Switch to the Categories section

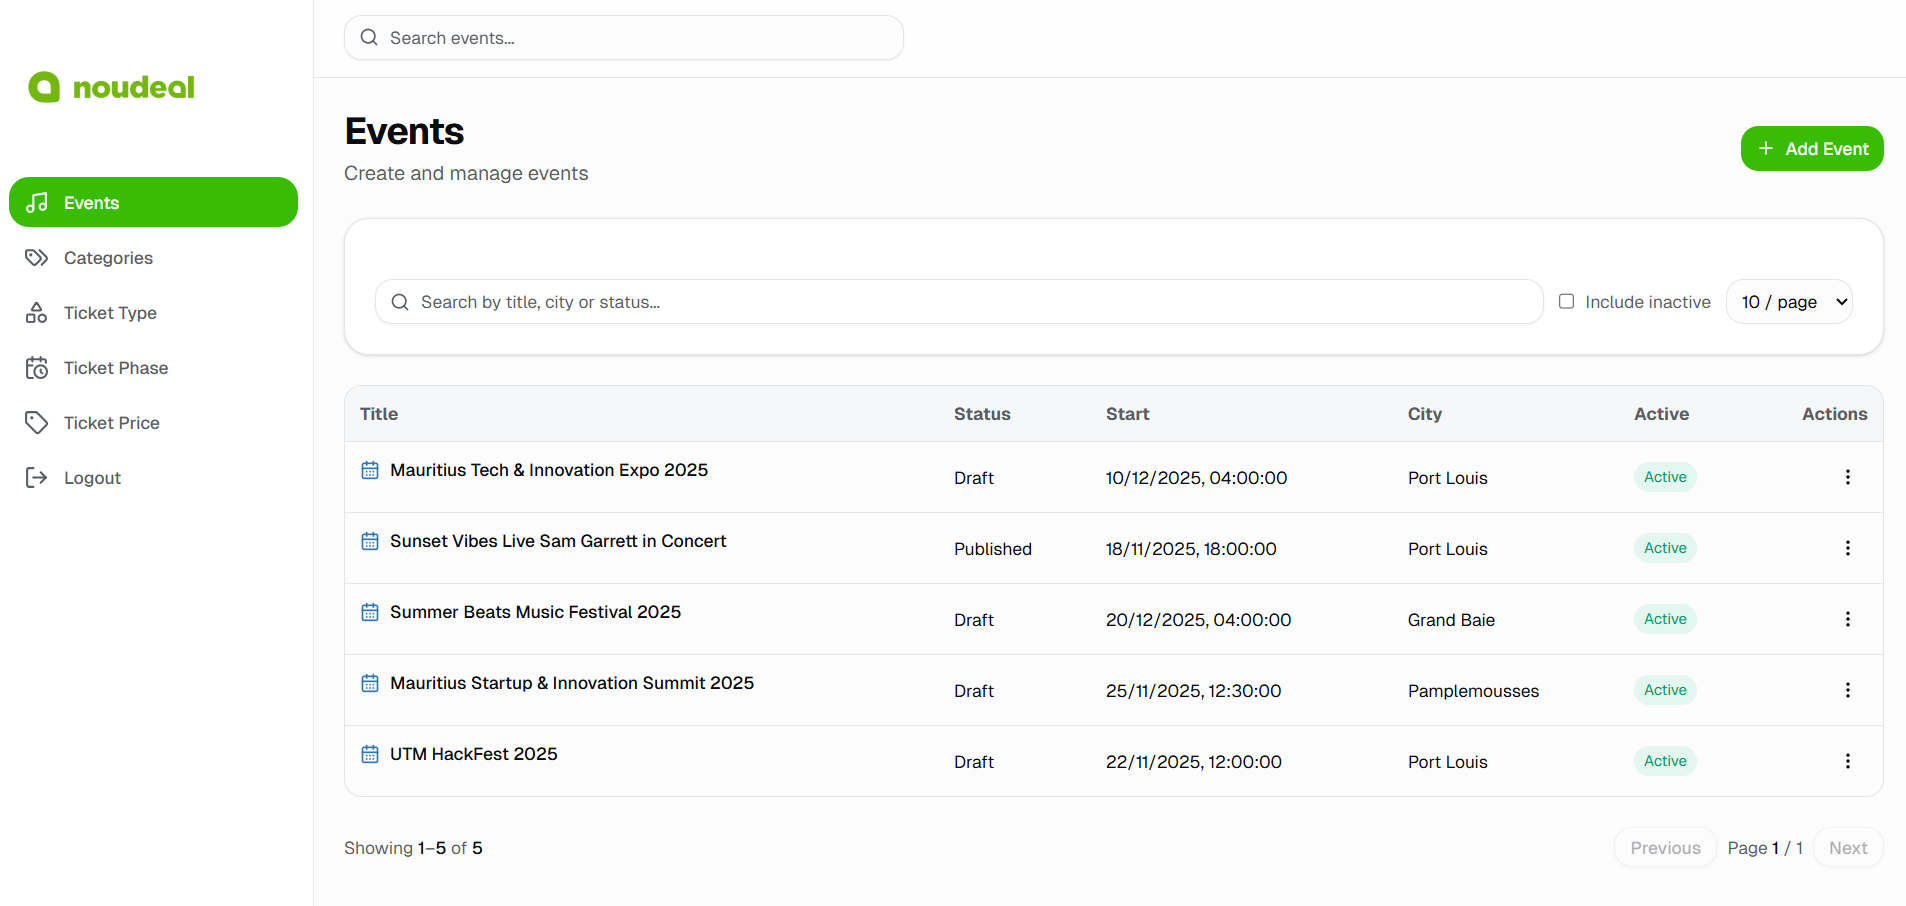pos(107,257)
